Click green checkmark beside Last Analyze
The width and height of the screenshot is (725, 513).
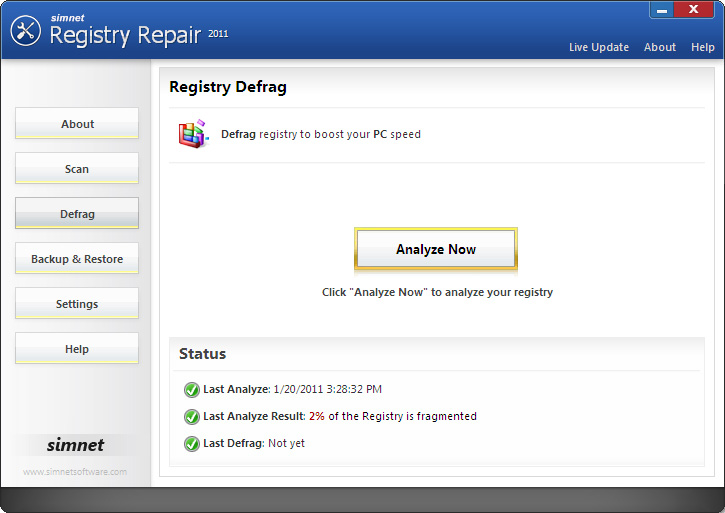tap(191, 390)
